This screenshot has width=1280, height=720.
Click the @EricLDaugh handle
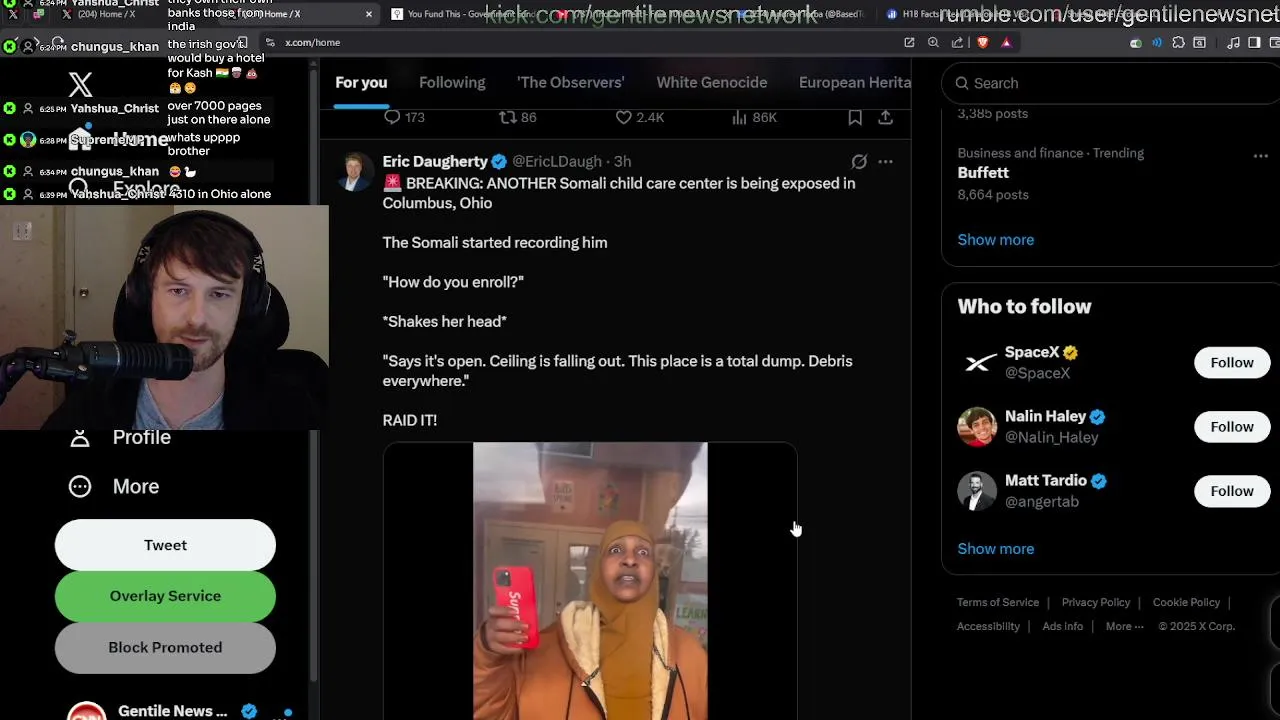[557, 161]
